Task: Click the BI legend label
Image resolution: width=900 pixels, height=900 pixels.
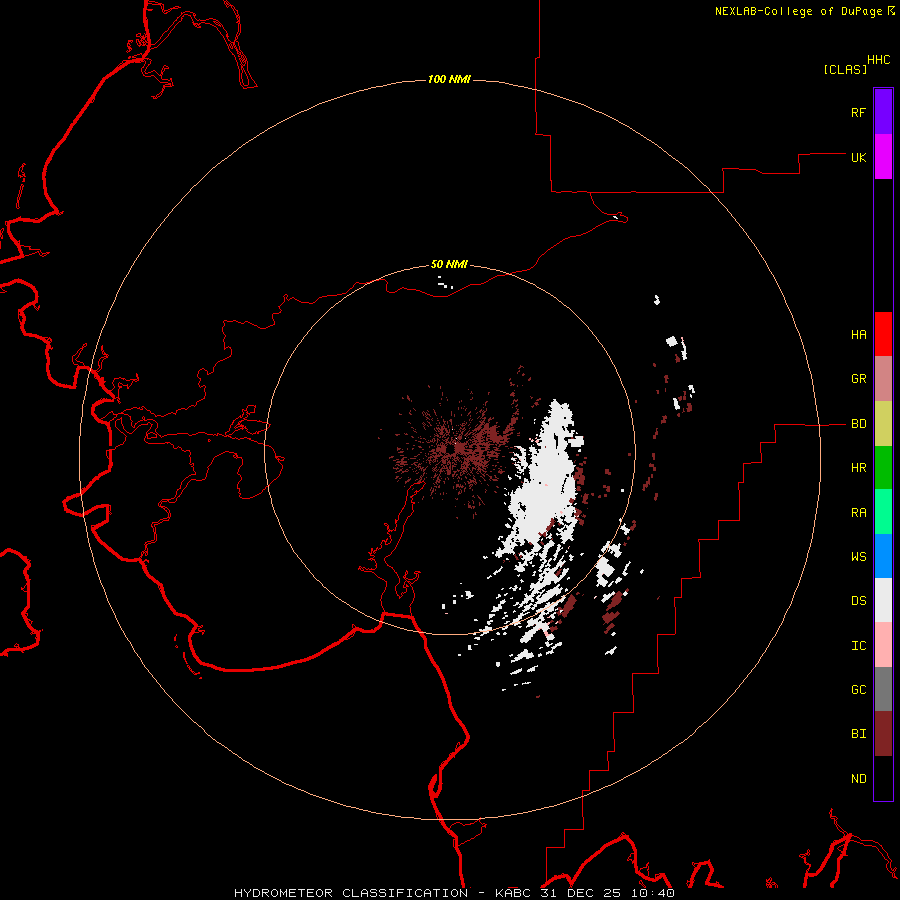Action: tap(858, 734)
